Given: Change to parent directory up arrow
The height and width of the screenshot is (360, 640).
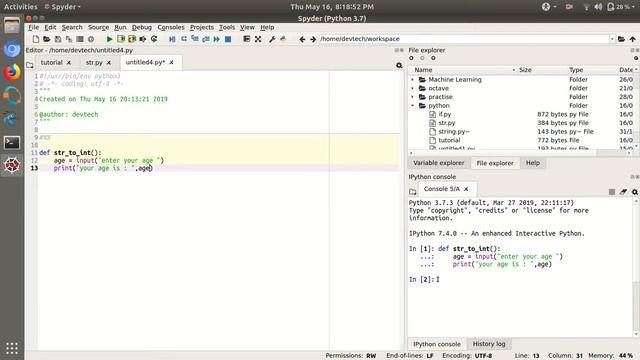Looking at the screenshot, I should [x=633, y=39].
